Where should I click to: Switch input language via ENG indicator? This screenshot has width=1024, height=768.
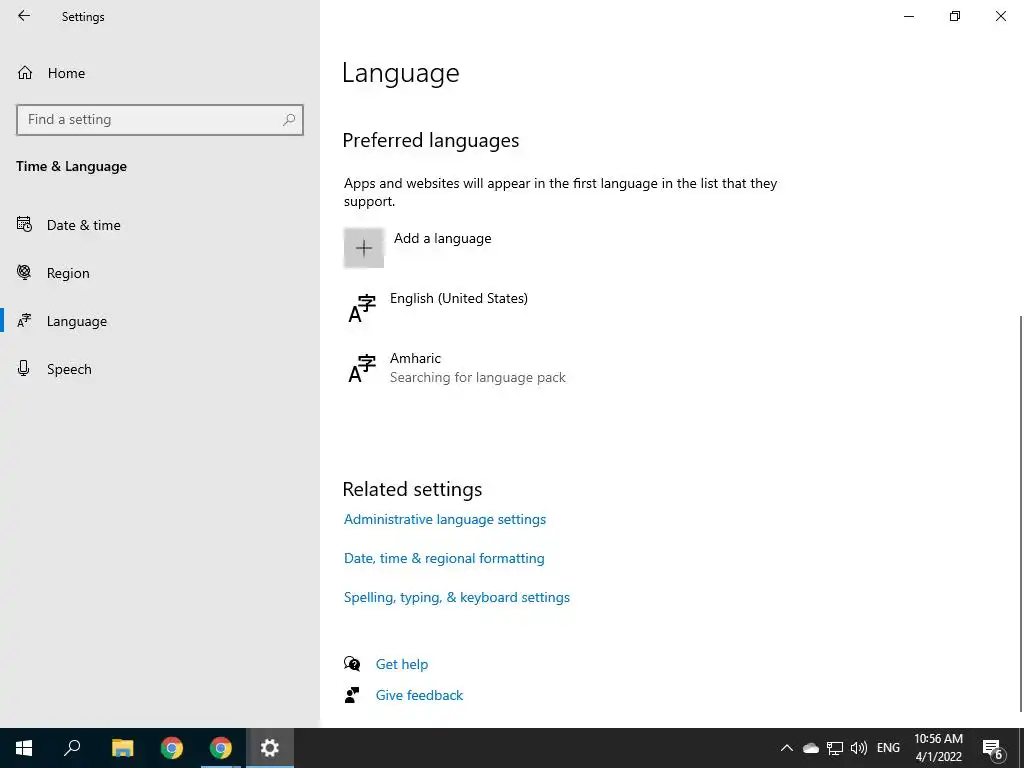tap(888, 748)
